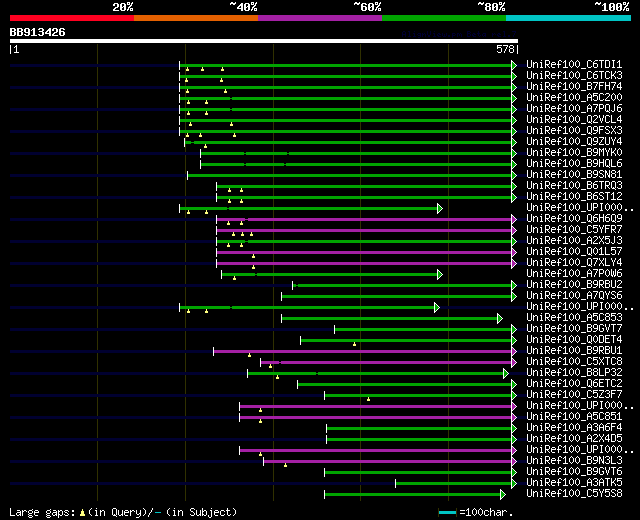Click the orange ~40% identity legend segment
This screenshot has width=640, height=520.
(196, 18)
